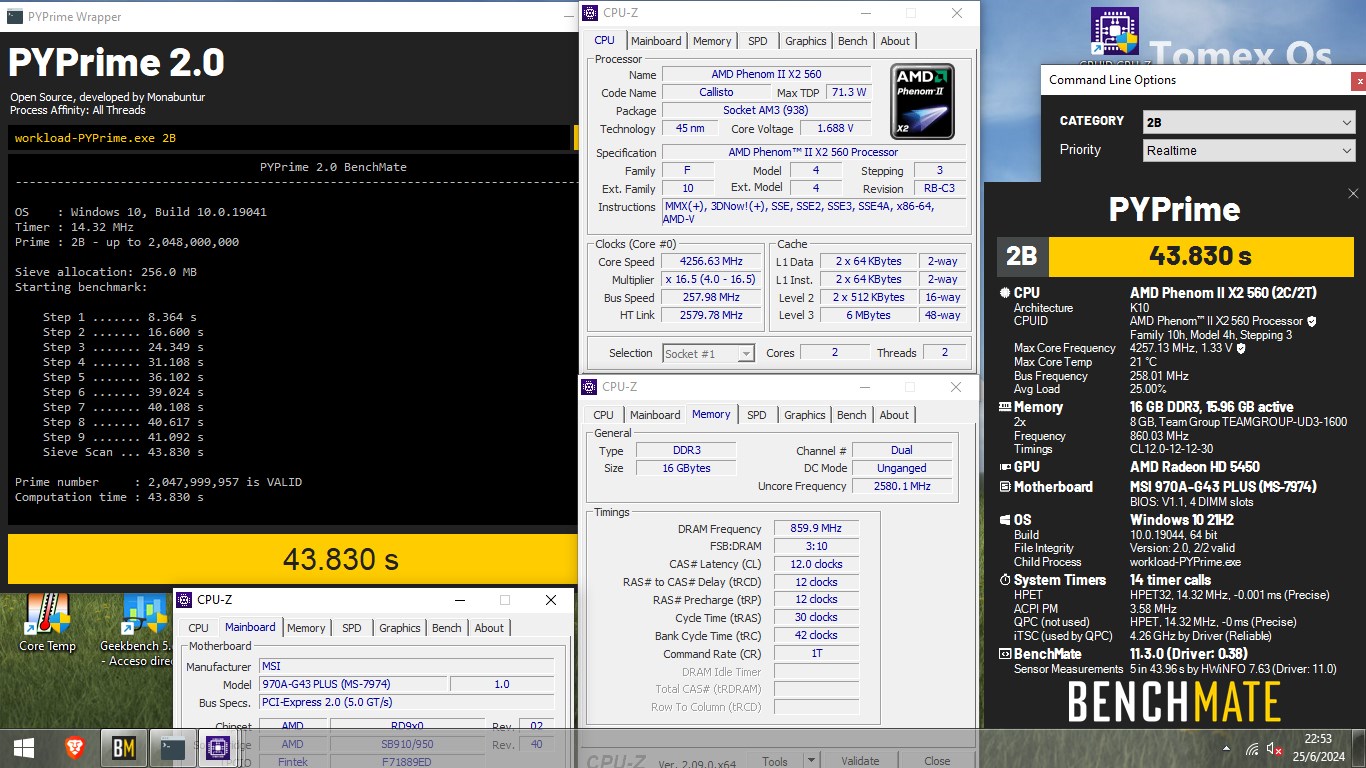Click the large yellow 43.830 s result bar

(293, 559)
